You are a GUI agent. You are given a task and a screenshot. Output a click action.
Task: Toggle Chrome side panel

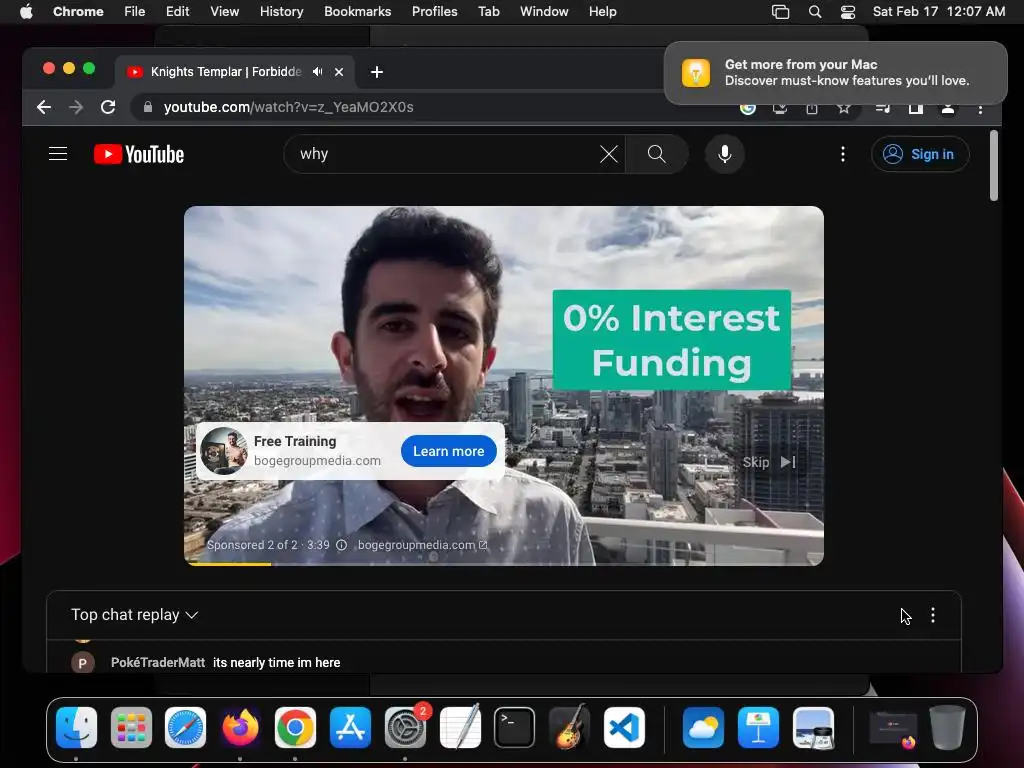tap(916, 108)
